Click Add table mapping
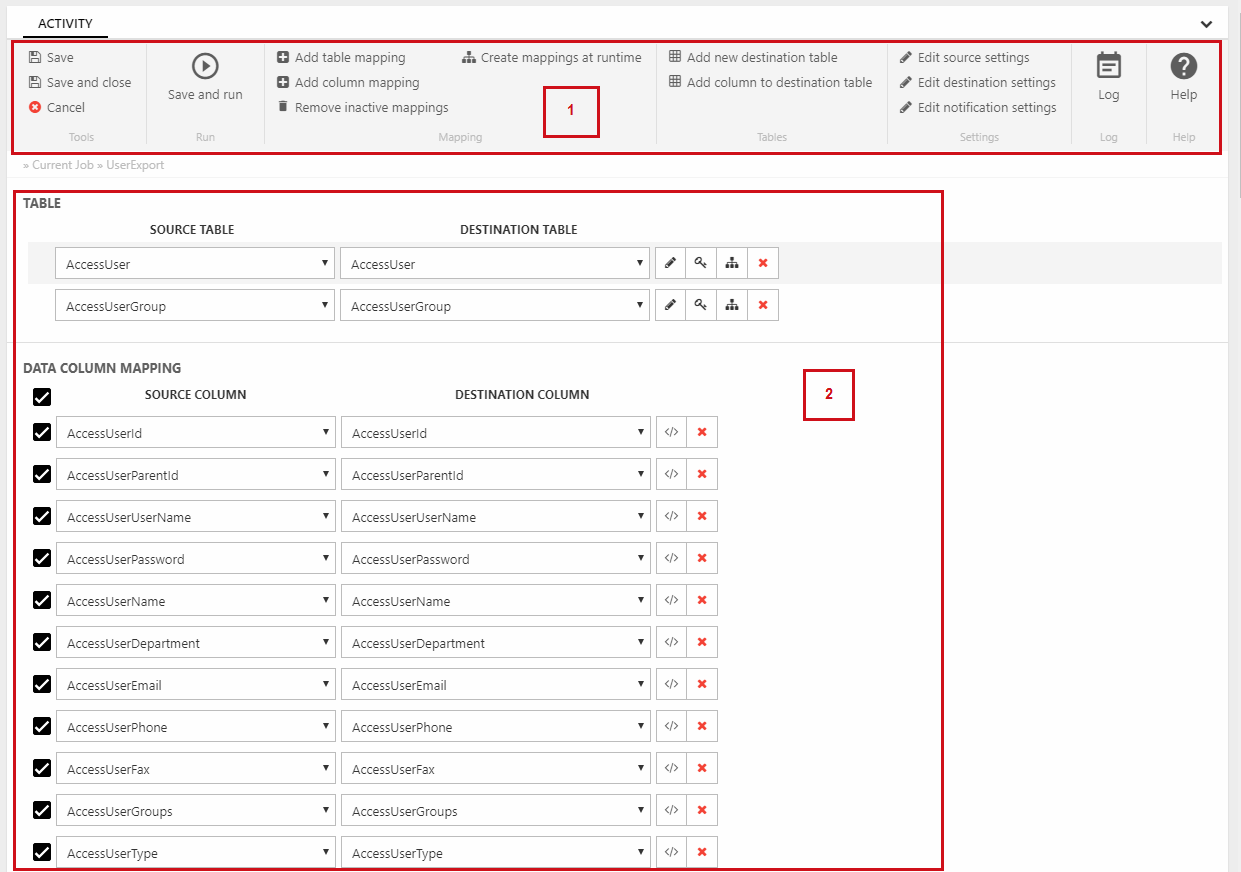 click(349, 58)
